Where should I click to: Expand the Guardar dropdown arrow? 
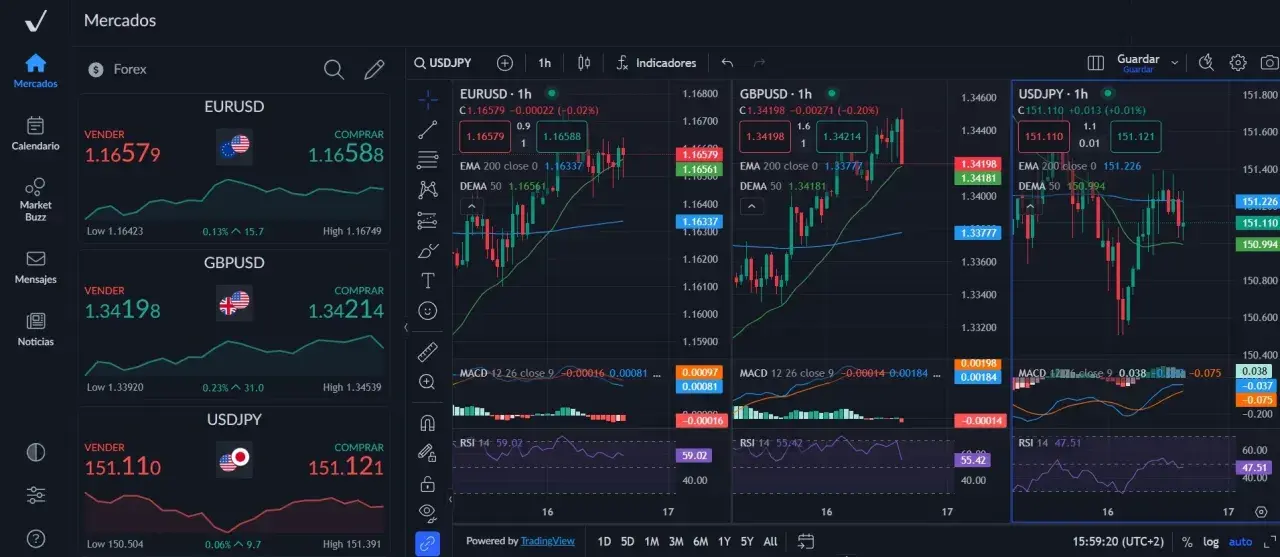1175,63
